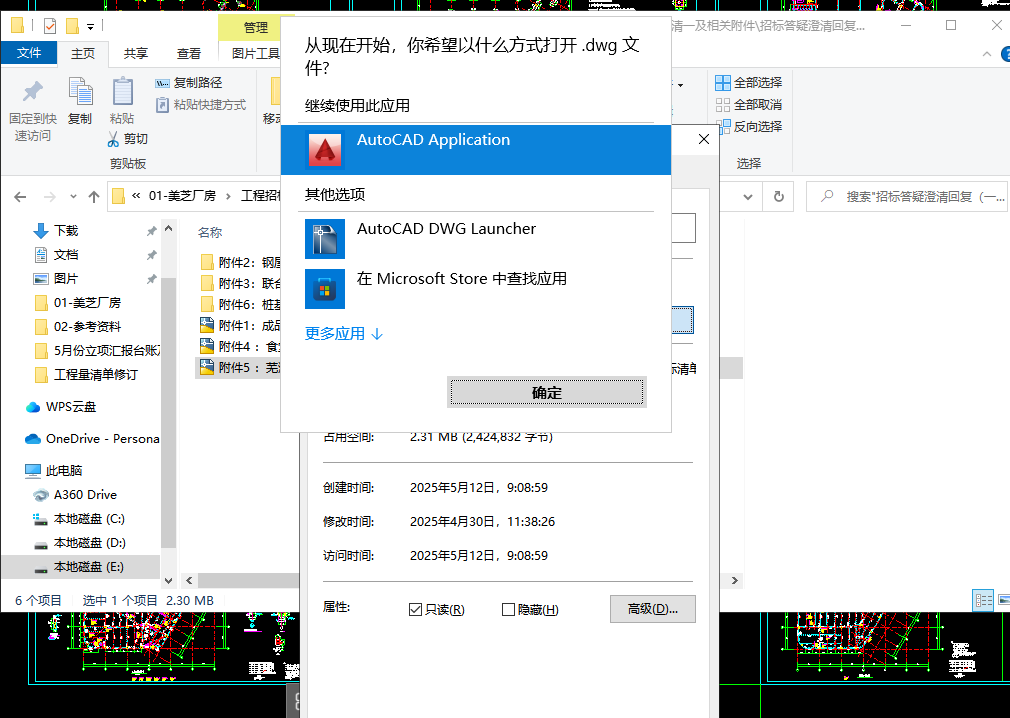
Task: Select OneDrive - Personal in navigation pane
Action: click(x=91, y=439)
